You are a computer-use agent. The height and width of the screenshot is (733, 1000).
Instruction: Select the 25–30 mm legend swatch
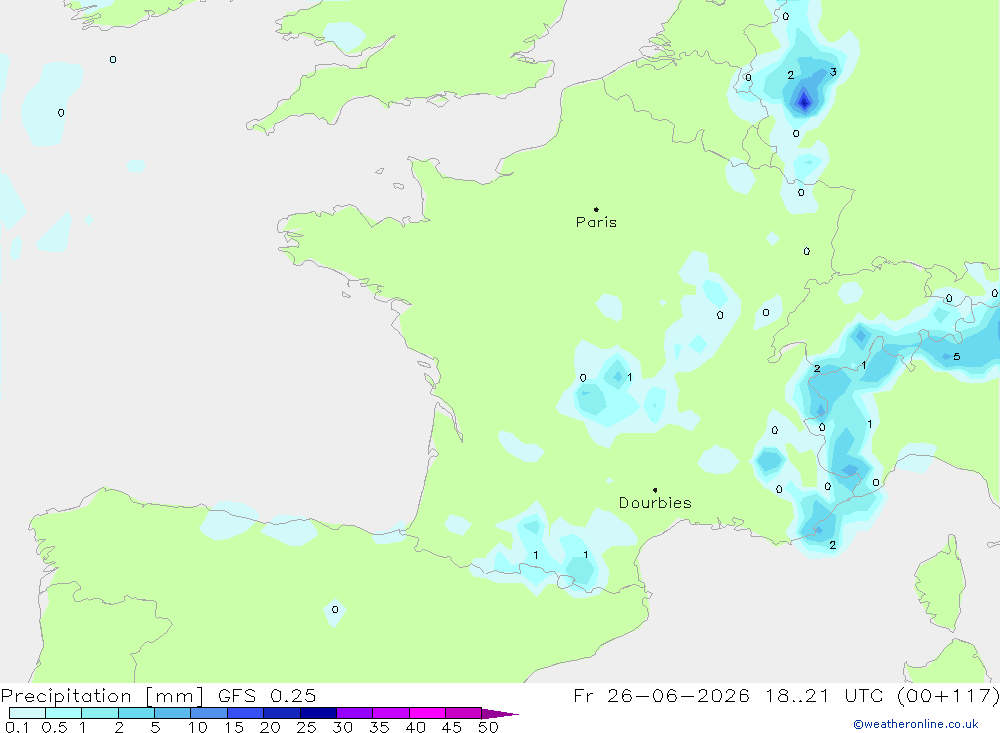[x=318, y=713]
